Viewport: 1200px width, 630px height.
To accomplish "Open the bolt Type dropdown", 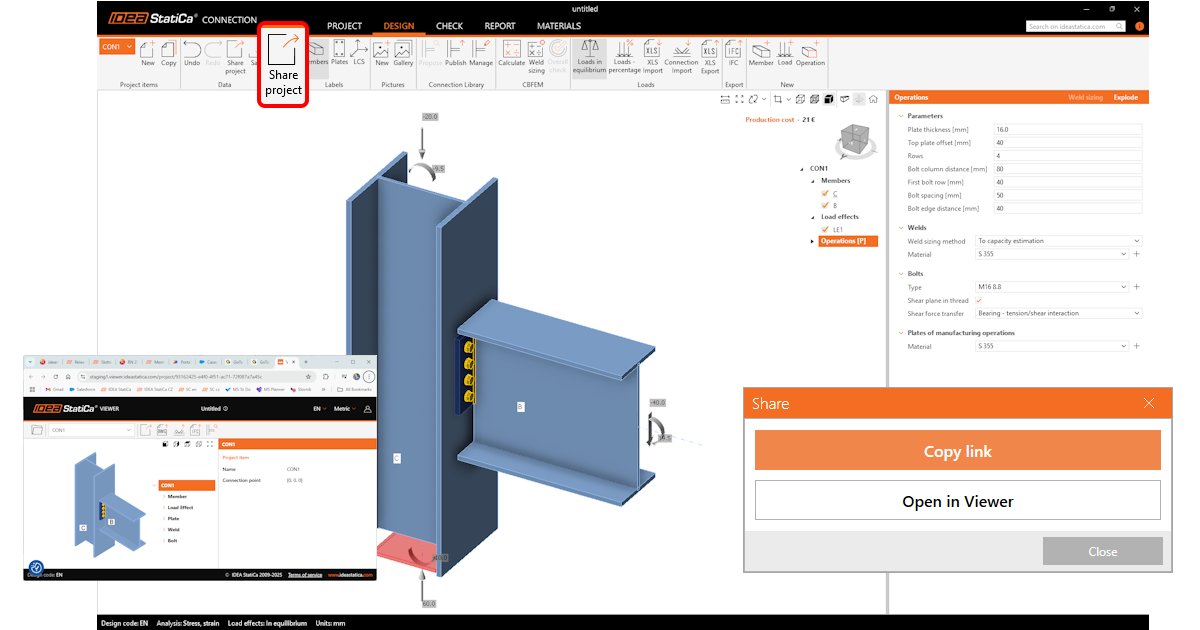I will pyautogui.click(x=1052, y=287).
